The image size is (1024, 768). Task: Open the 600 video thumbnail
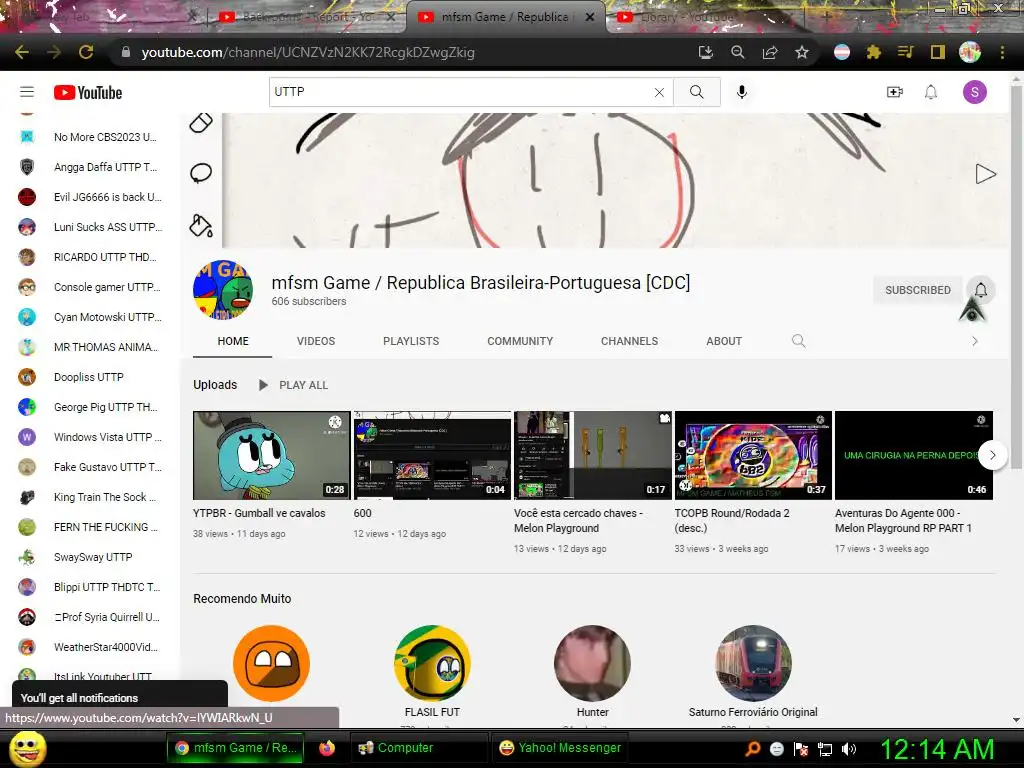(x=432, y=455)
